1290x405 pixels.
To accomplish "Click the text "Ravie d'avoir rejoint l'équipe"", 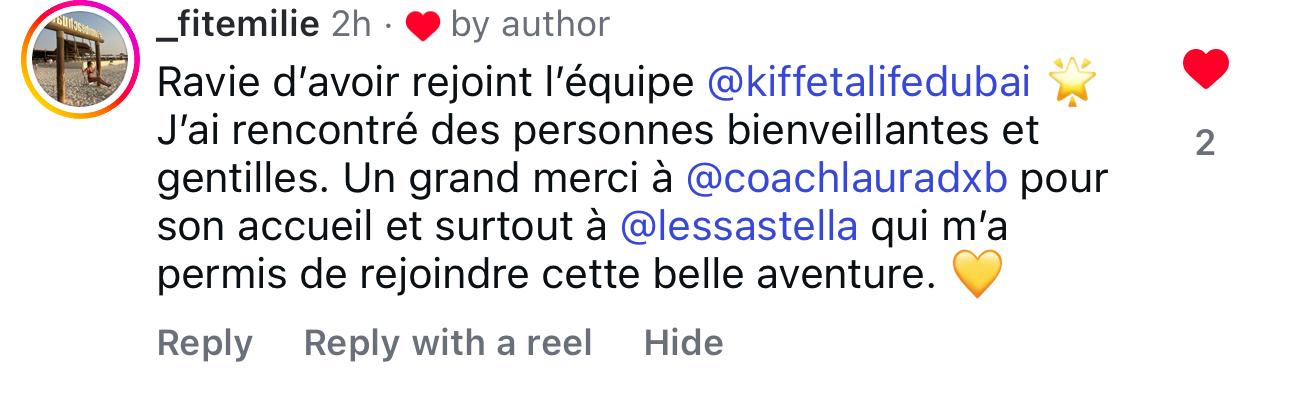I will click(x=426, y=83).
